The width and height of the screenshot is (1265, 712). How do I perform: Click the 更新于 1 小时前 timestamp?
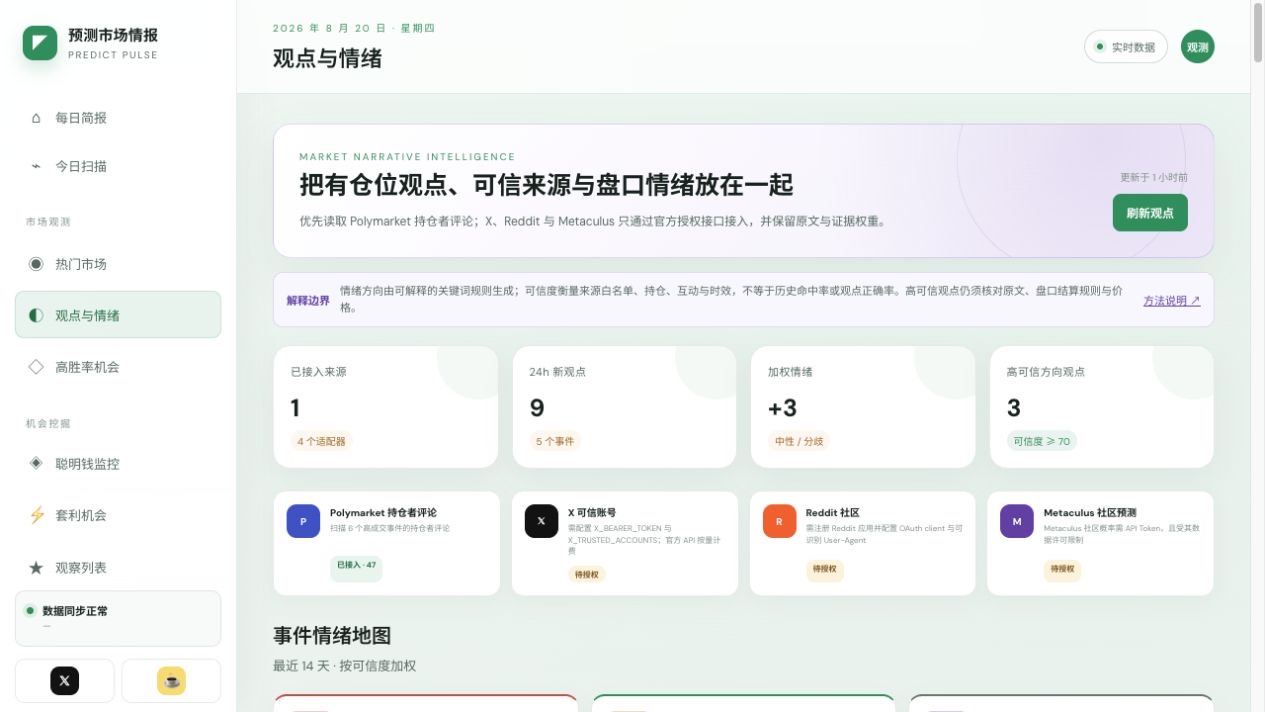click(x=1154, y=177)
